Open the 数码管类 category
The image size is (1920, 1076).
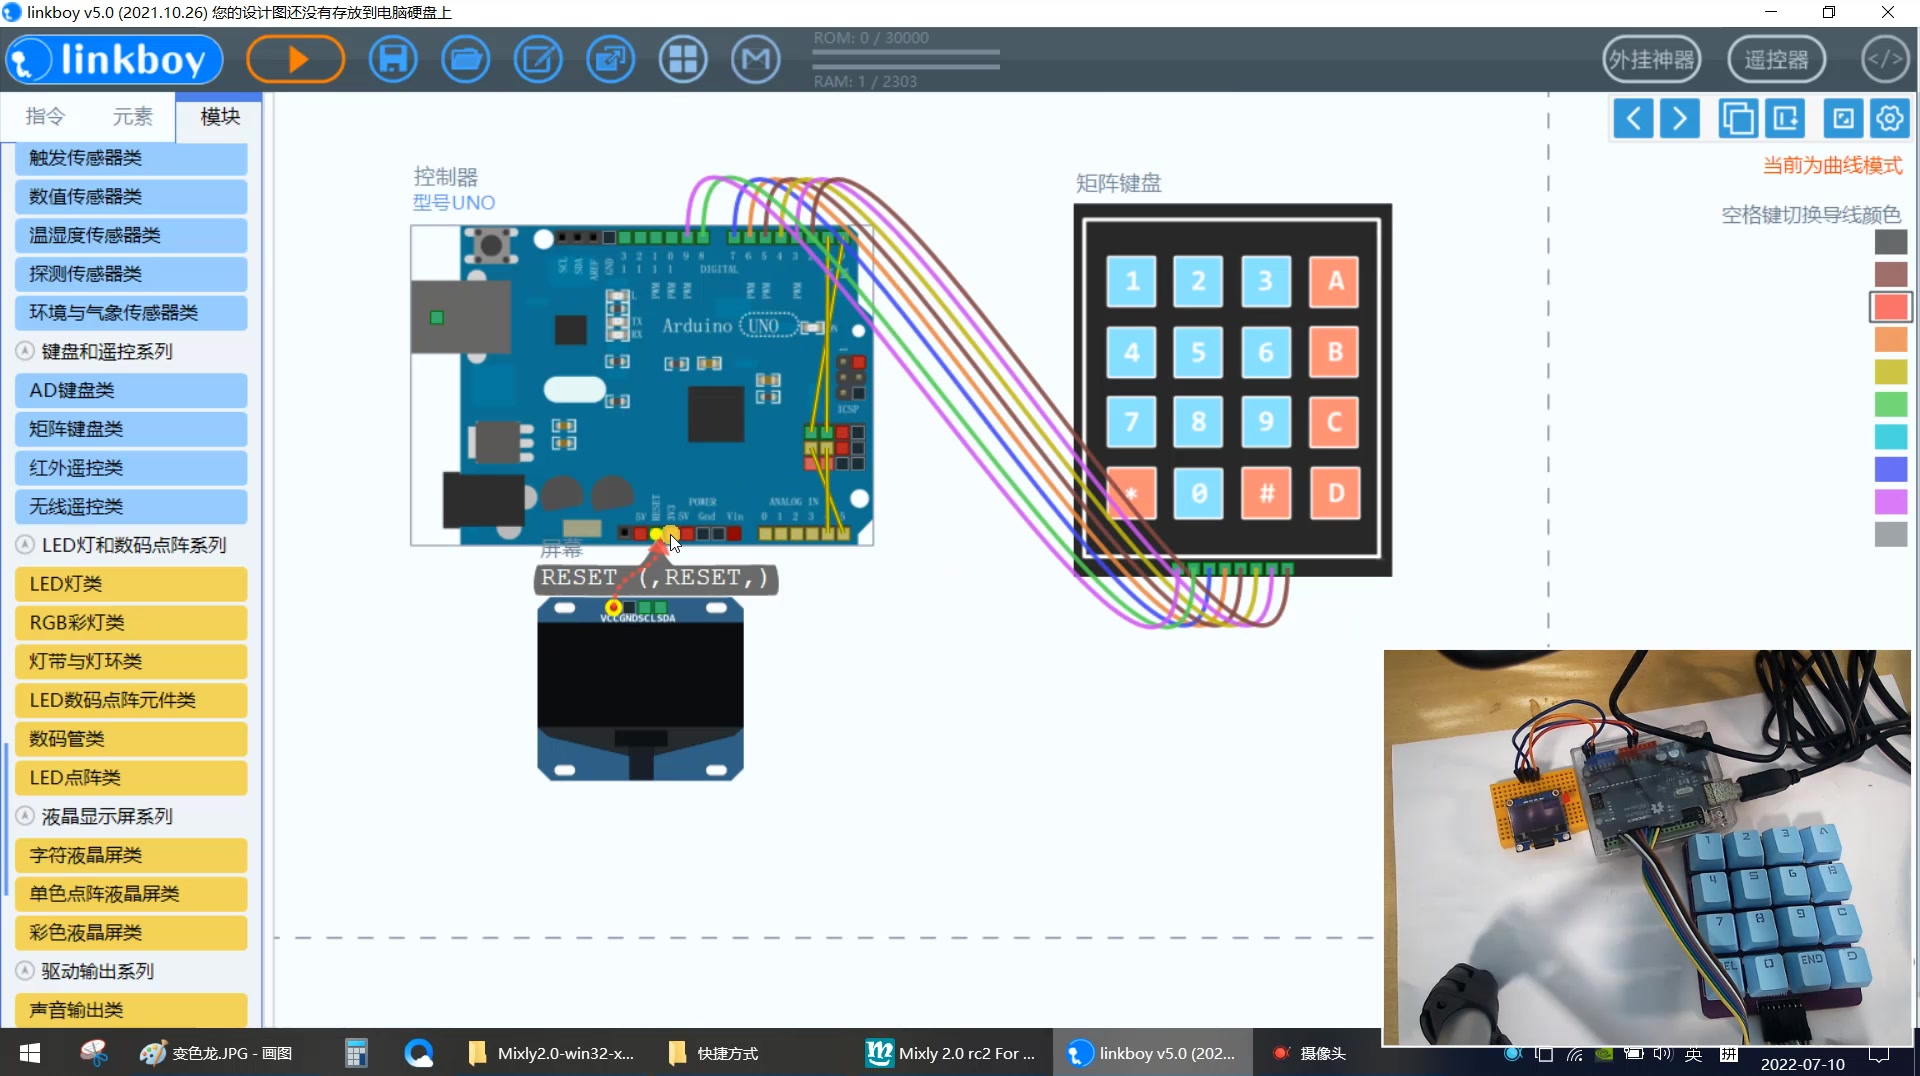[131, 739]
